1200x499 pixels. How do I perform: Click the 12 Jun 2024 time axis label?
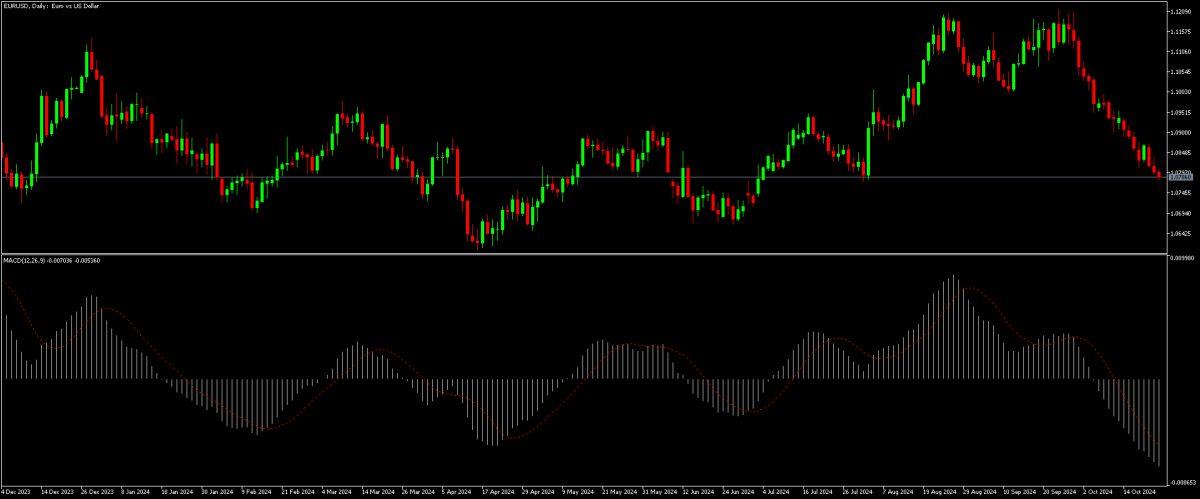pyautogui.click(x=696, y=493)
